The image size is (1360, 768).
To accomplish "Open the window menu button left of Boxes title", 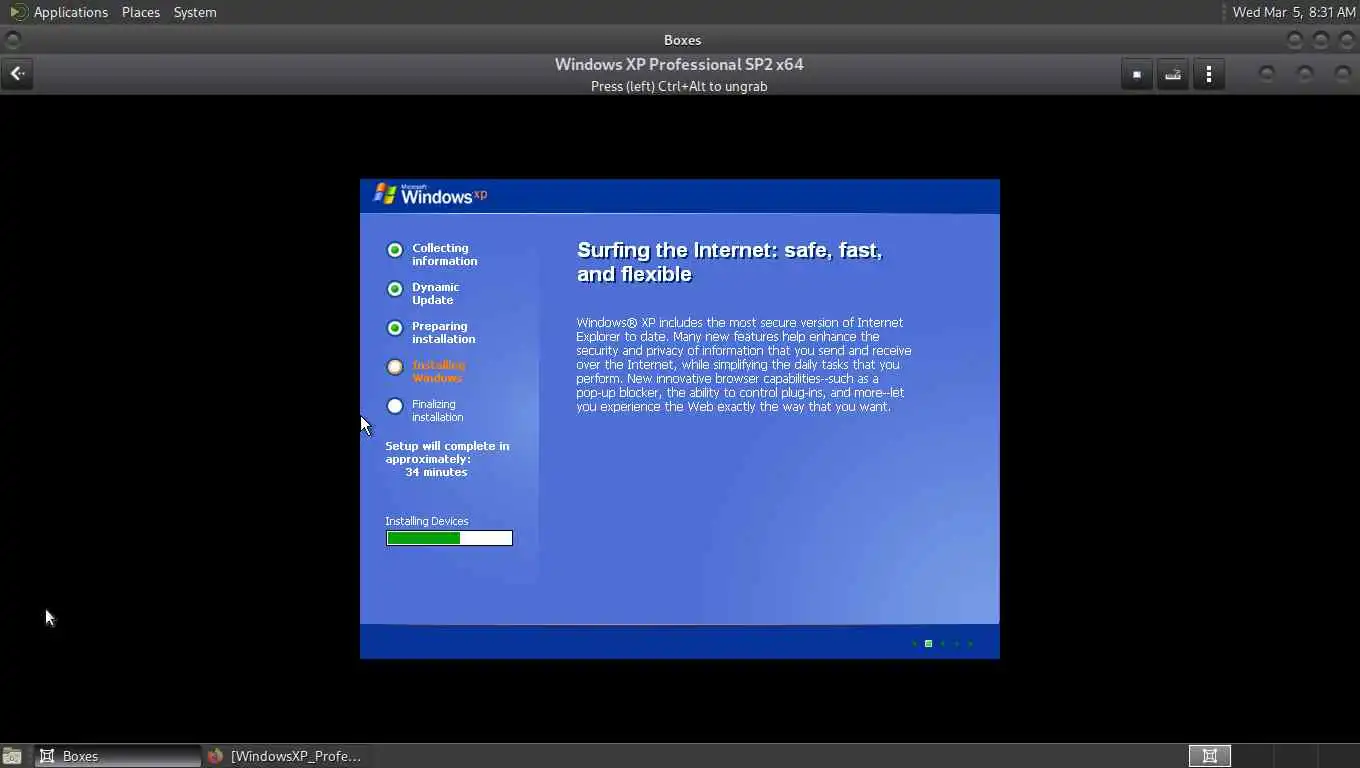I will tap(13, 40).
